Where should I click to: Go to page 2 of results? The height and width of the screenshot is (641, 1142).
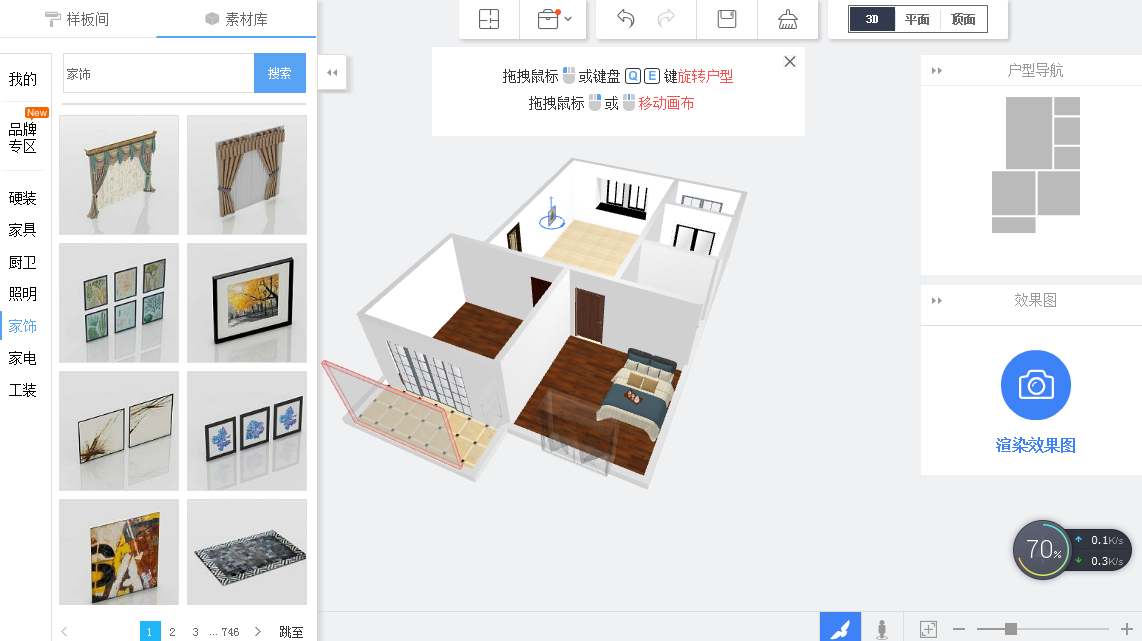pyautogui.click(x=175, y=631)
